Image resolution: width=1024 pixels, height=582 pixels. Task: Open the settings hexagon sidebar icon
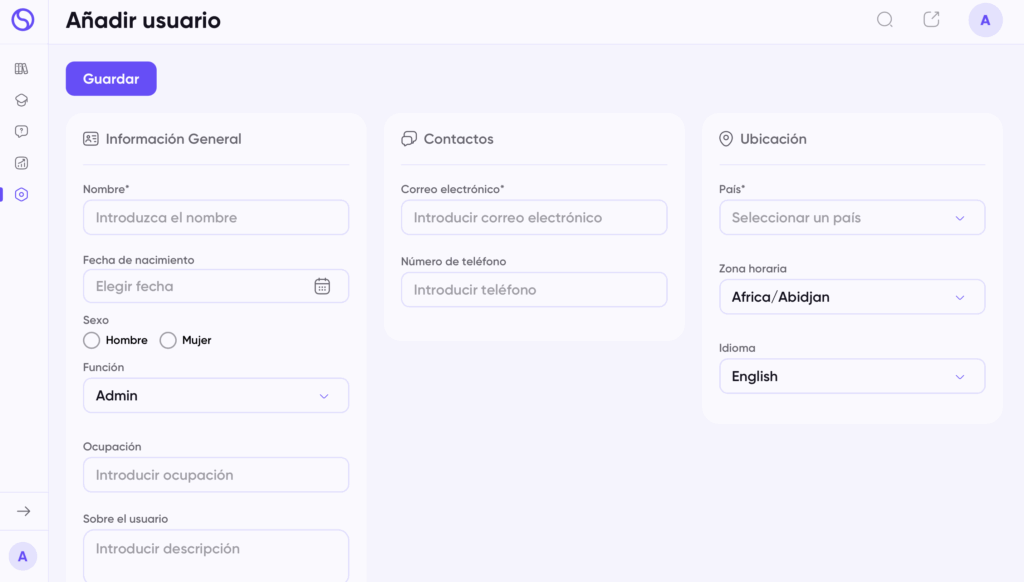click(x=22, y=195)
